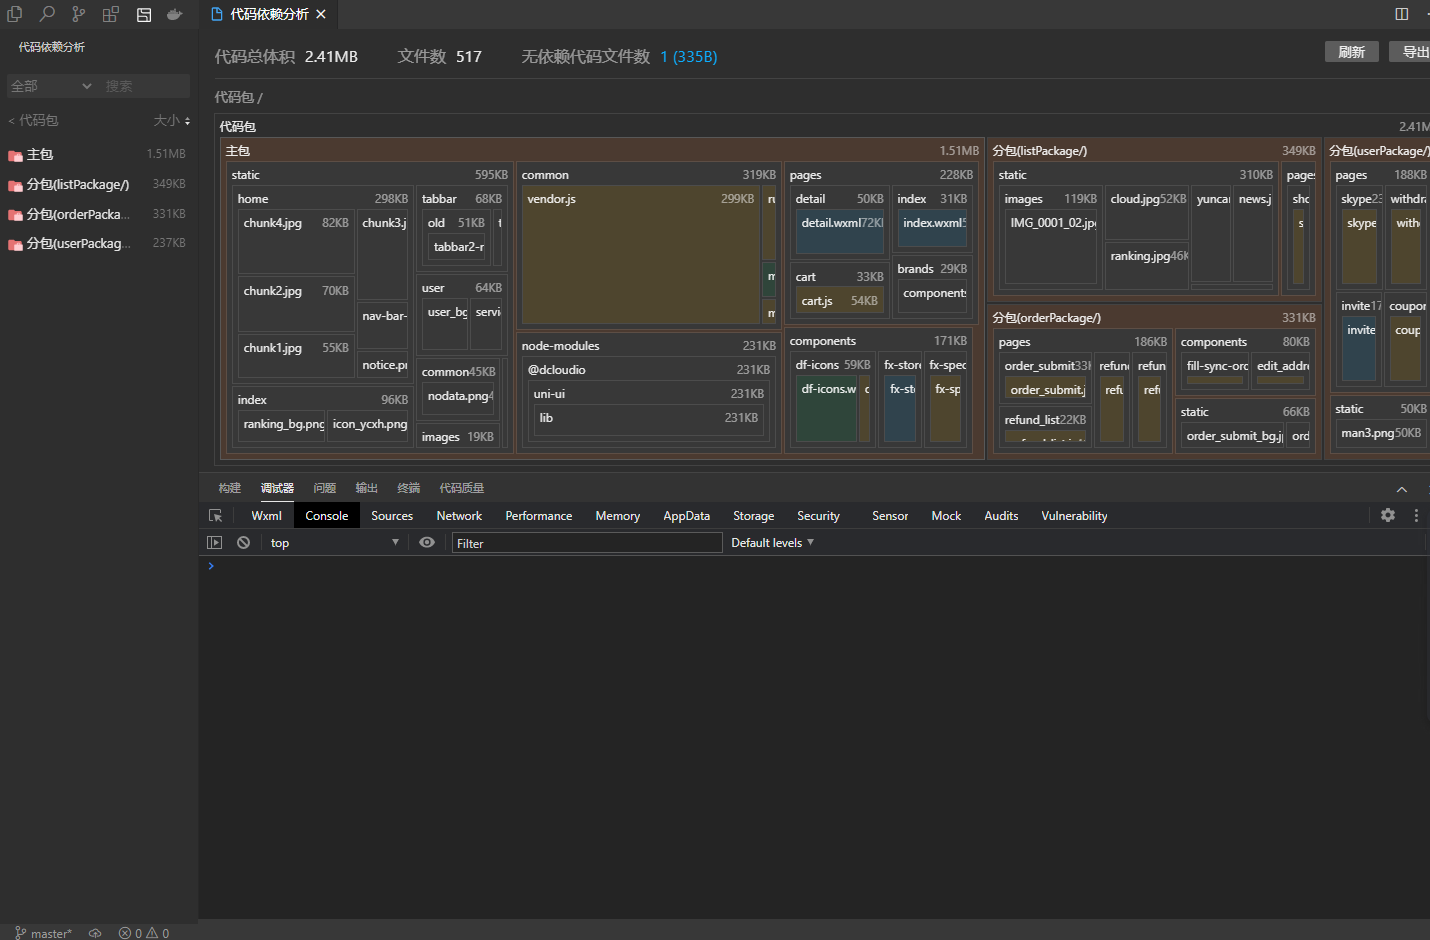The width and height of the screenshot is (1430, 940).
Task: Toggle the console sidebar icon
Action: (214, 542)
